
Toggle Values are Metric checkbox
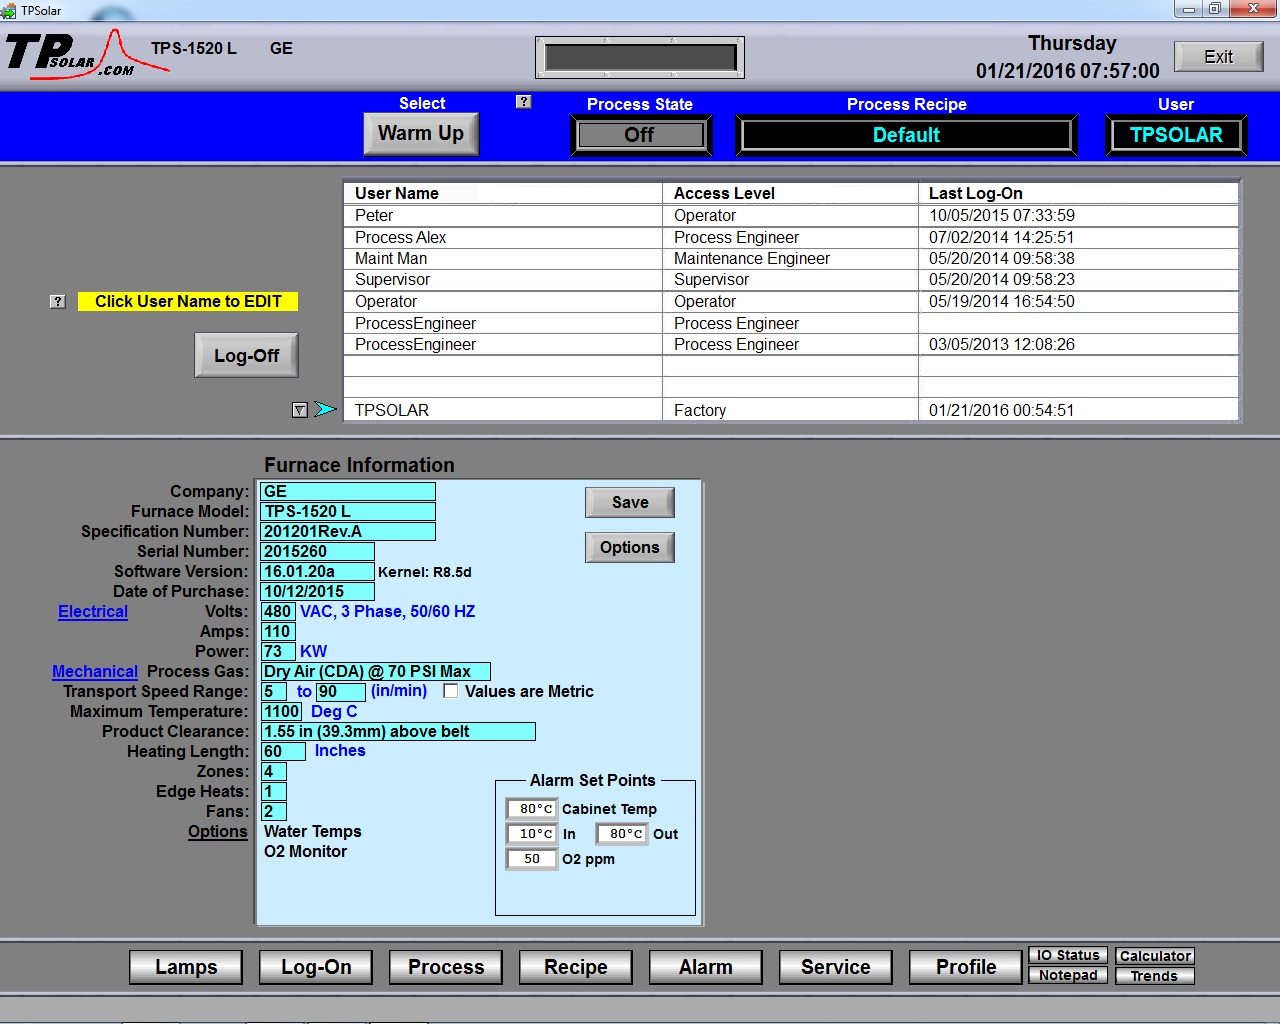pos(451,691)
